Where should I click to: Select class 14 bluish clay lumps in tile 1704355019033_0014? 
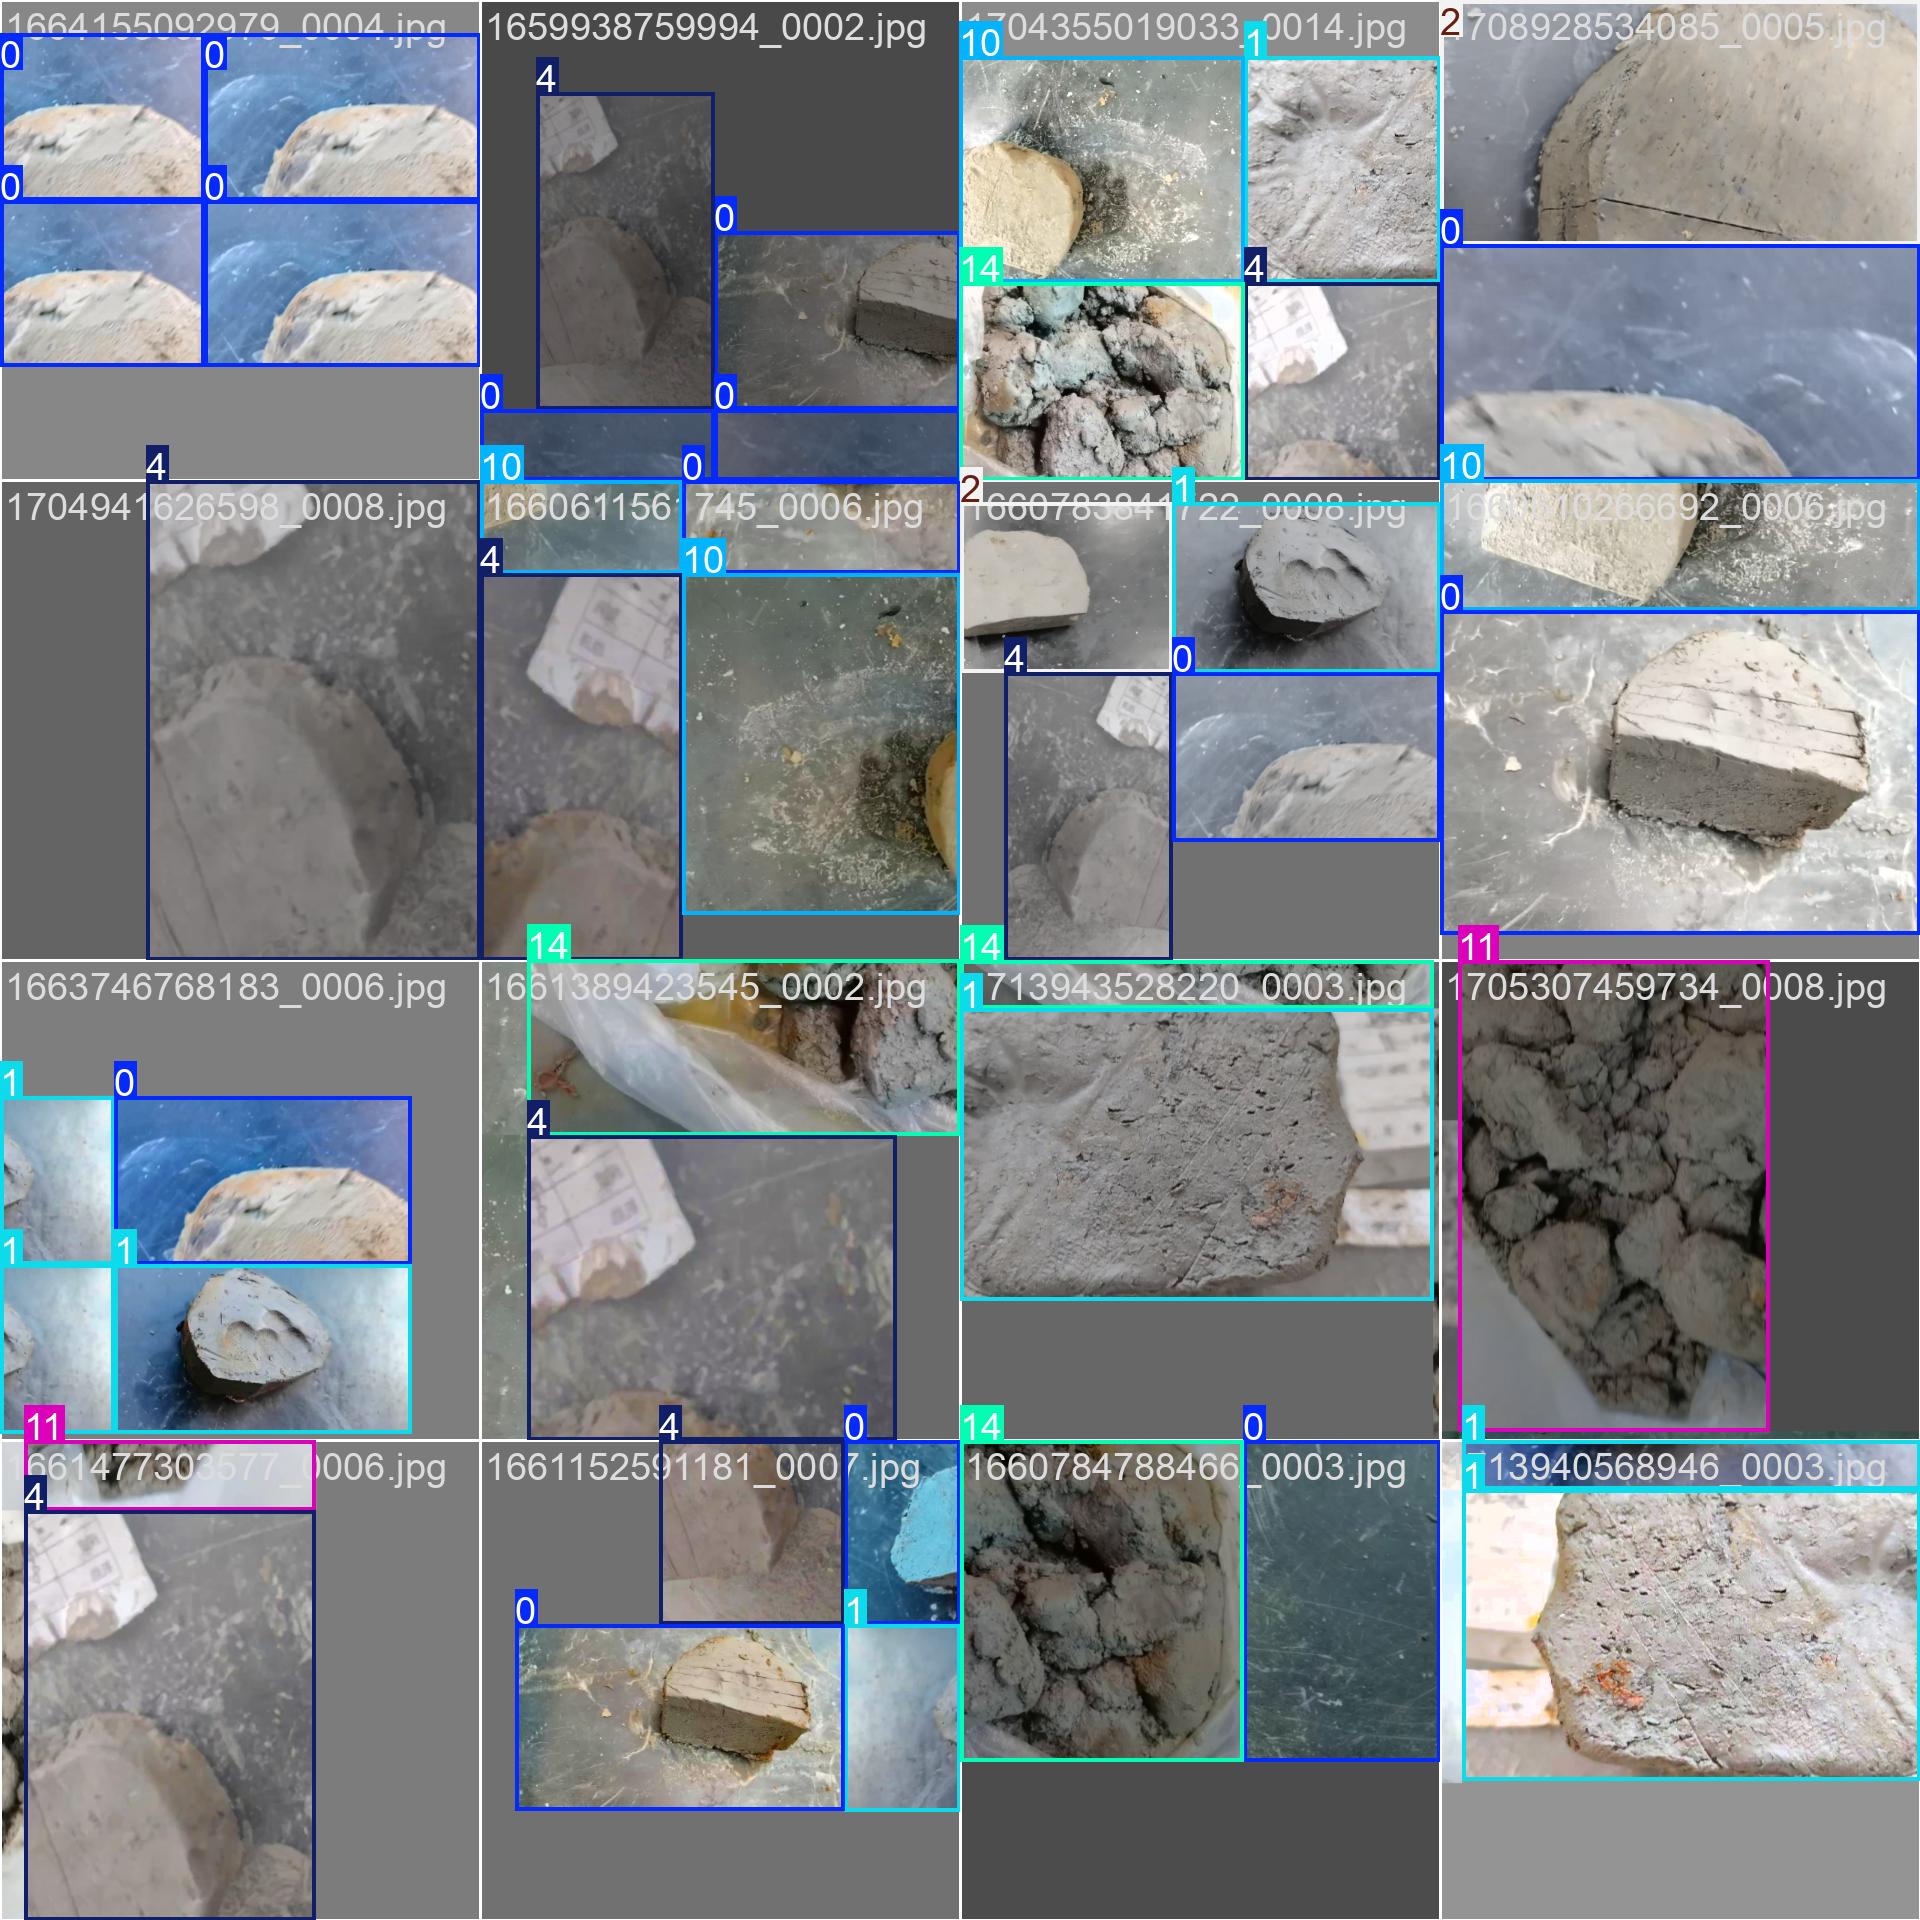pos(1101,380)
